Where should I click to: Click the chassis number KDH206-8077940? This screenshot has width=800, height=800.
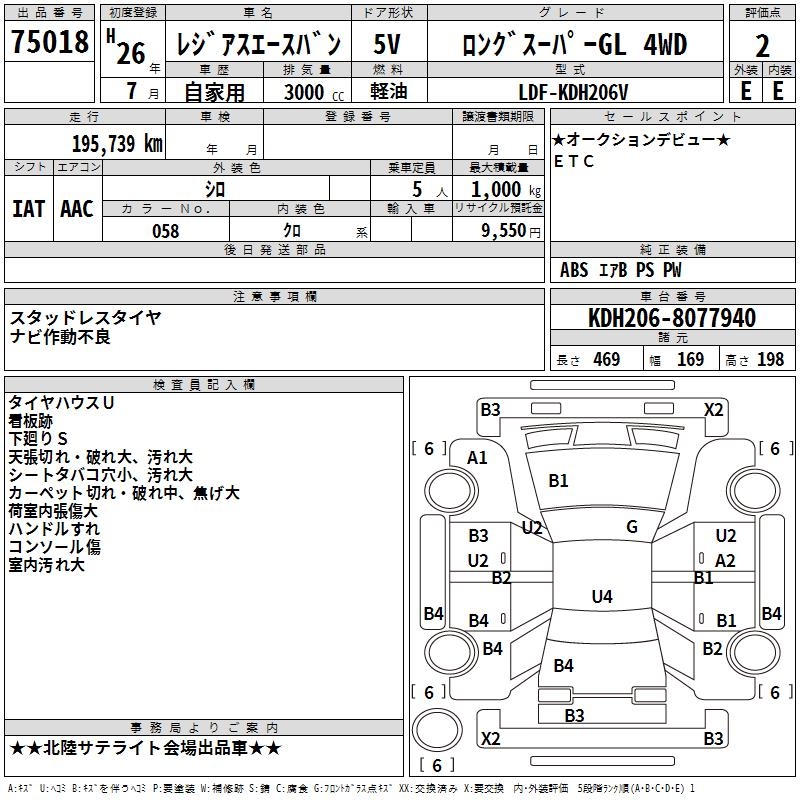click(671, 318)
